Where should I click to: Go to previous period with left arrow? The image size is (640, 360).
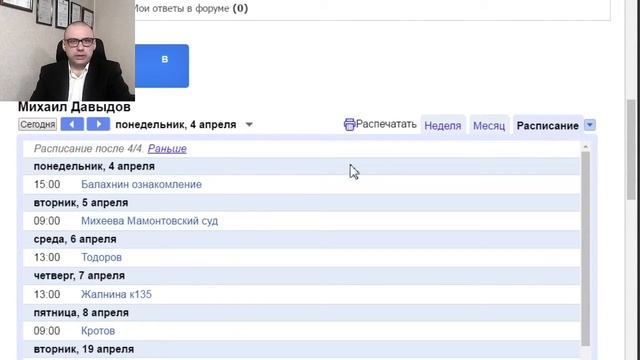[72, 124]
